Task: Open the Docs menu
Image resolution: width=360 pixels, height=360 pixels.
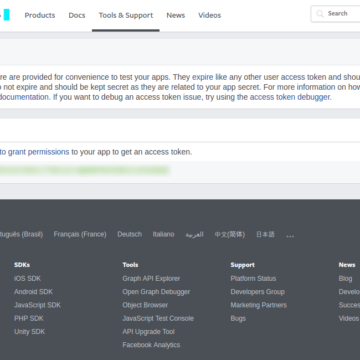Action: pos(77,15)
